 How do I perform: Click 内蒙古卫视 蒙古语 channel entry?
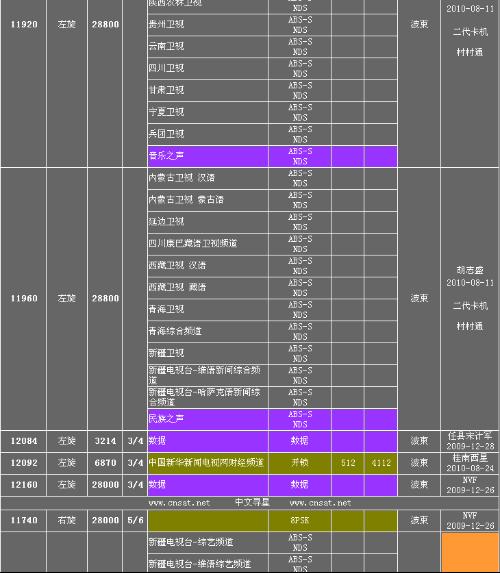[x=186, y=200]
